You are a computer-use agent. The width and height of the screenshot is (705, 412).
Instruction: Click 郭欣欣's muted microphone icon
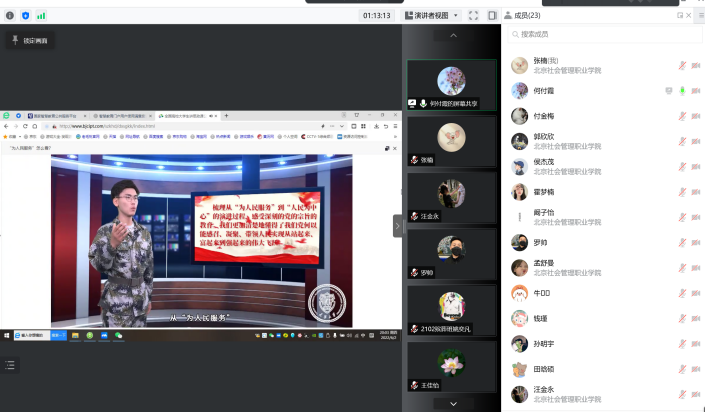(682, 141)
